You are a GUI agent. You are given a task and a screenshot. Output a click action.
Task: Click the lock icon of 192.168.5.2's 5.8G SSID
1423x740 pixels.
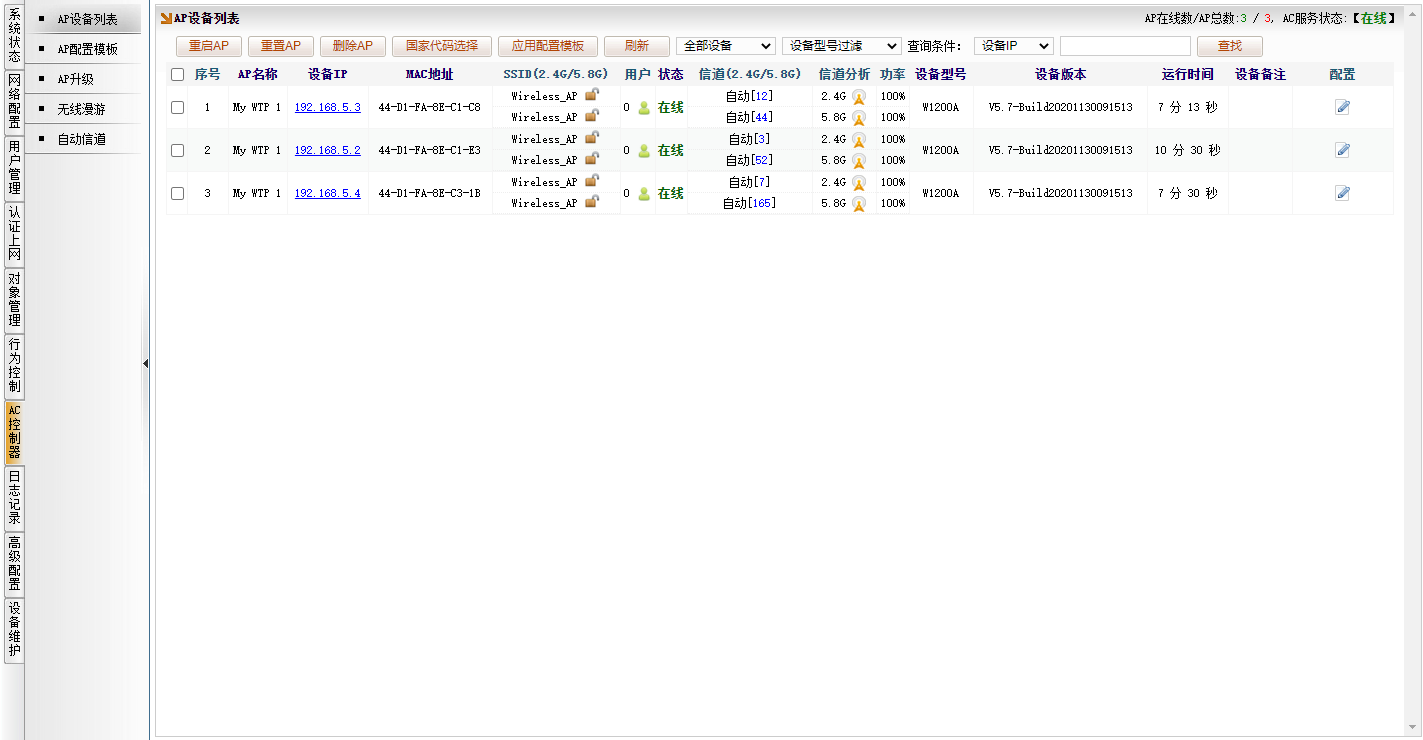tap(592, 158)
